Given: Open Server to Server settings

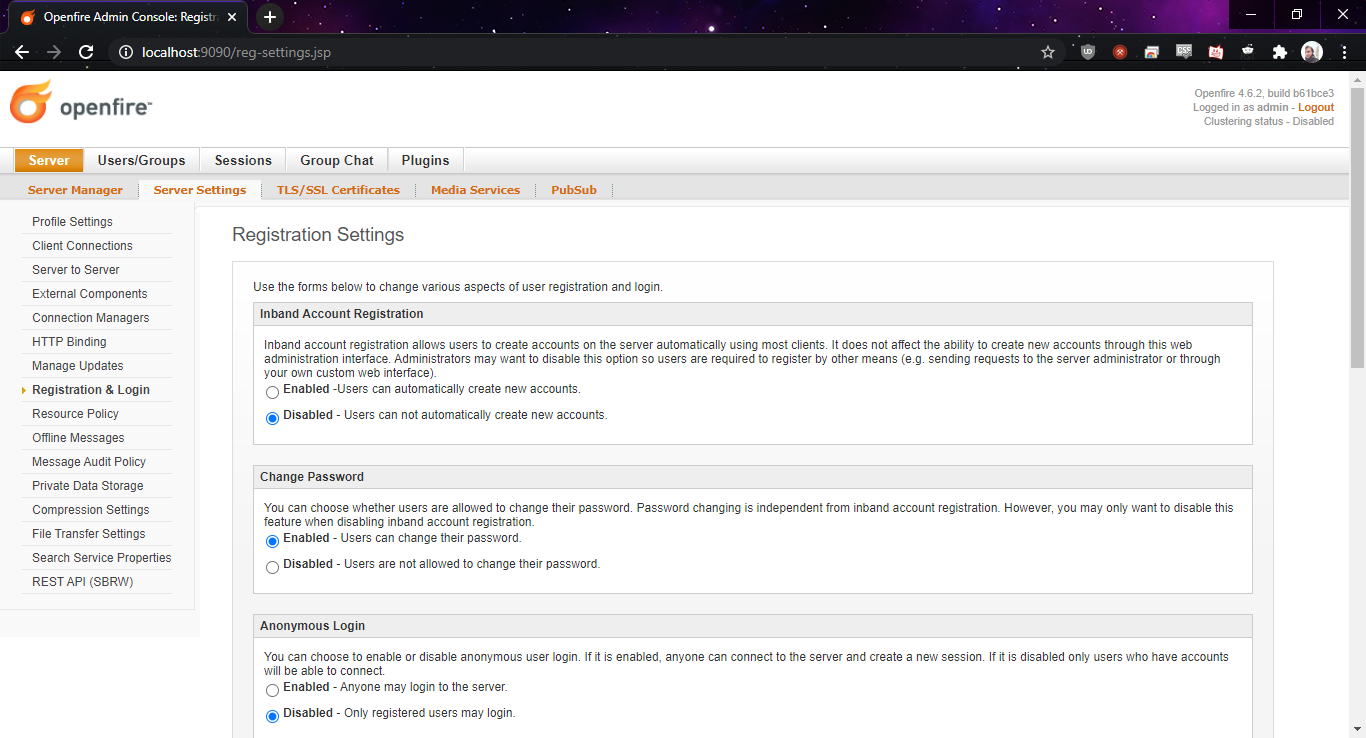Looking at the screenshot, I should (x=76, y=270).
